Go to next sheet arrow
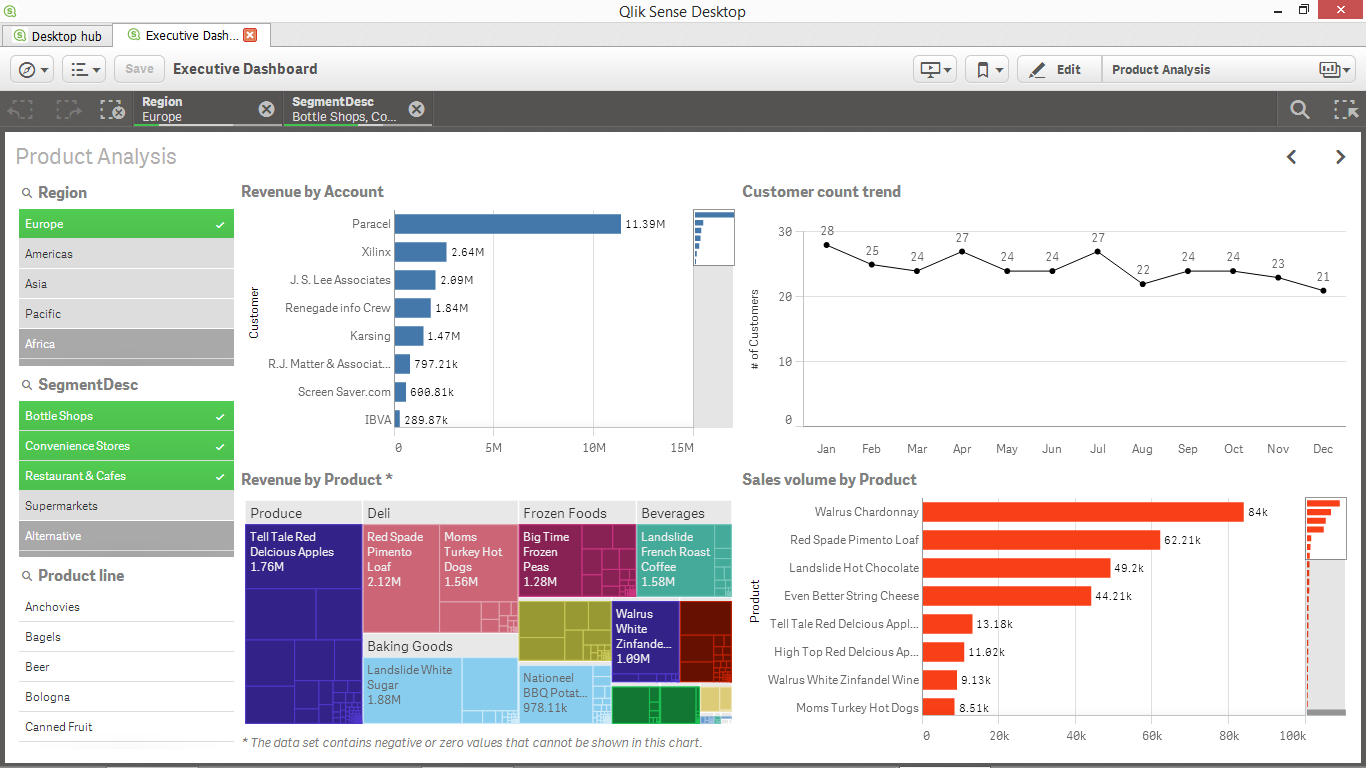Screen dimensions: 1366x768 pyautogui.click(x=1340, y=157)
